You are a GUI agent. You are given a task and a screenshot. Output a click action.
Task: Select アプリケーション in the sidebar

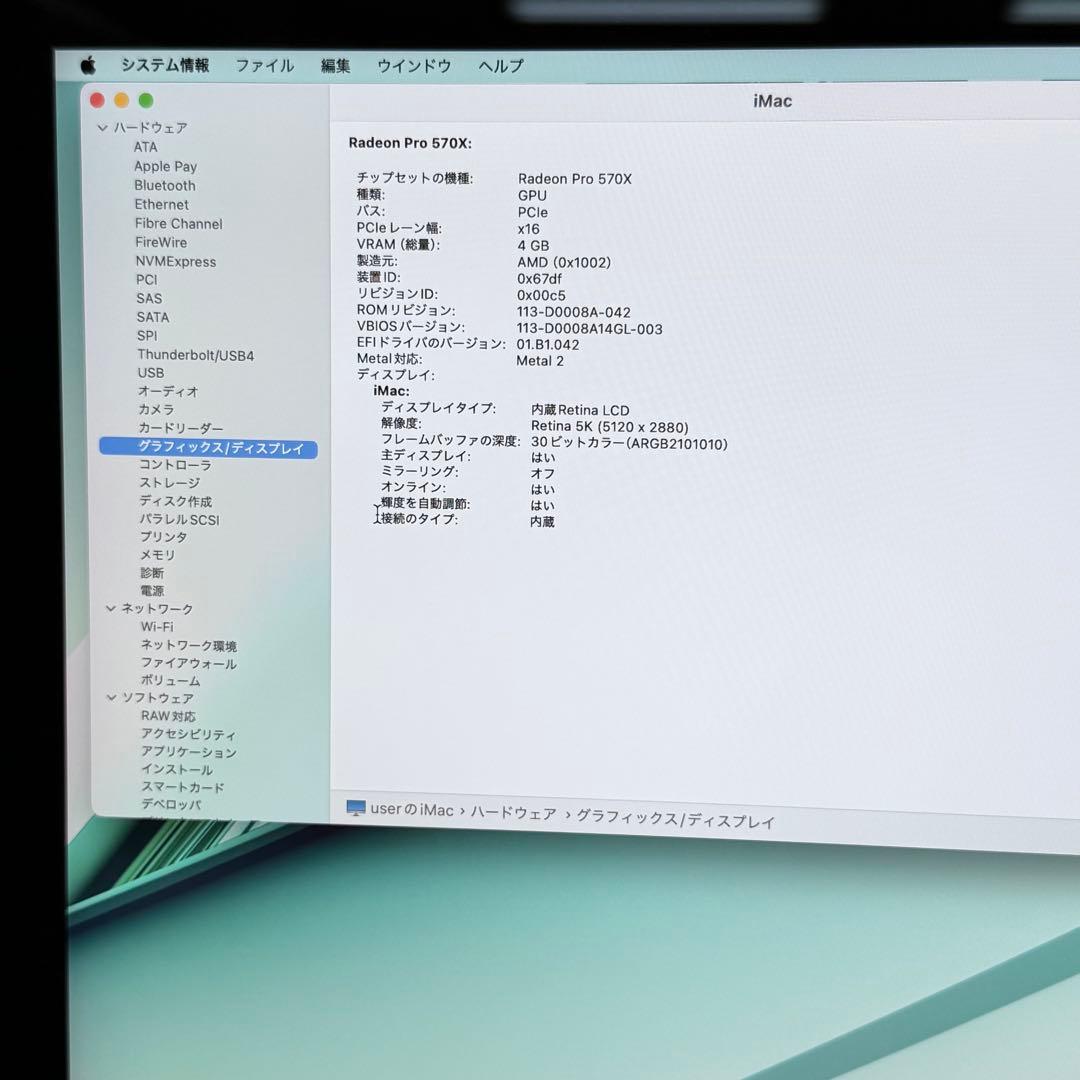(189, 752)
